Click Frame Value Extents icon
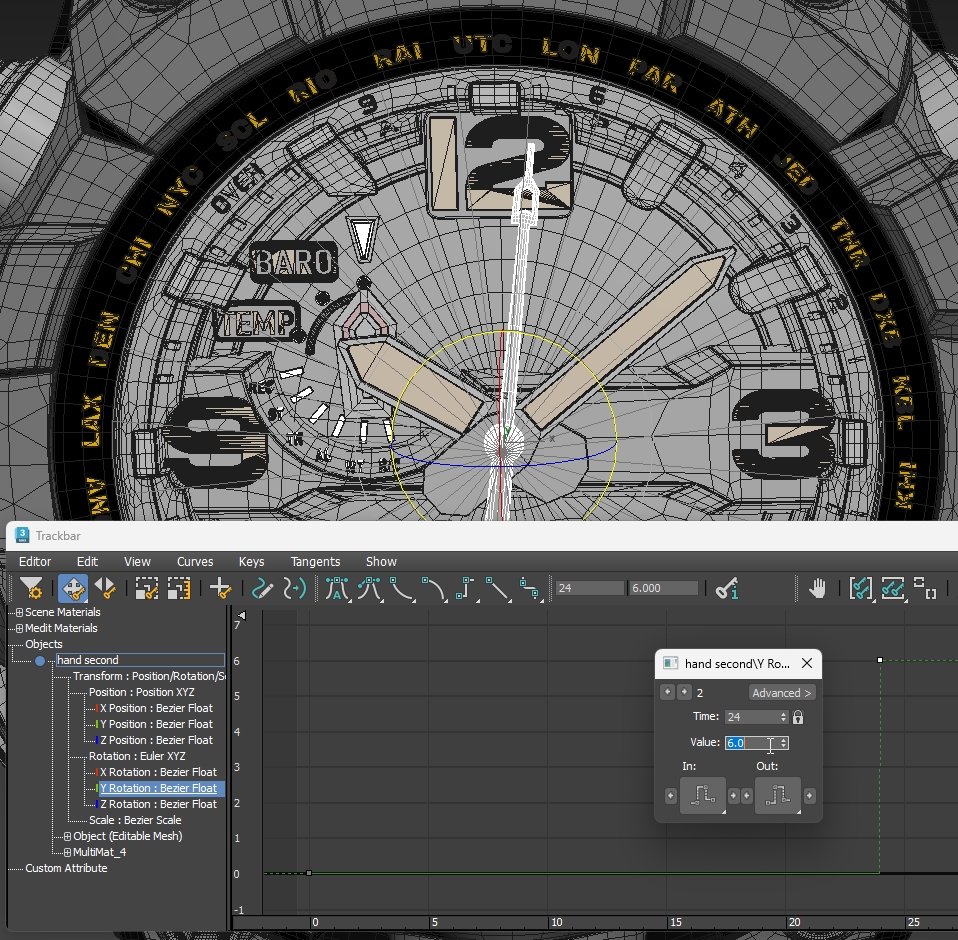The width and height of the screenshot is (958, 940). point(893,589)
